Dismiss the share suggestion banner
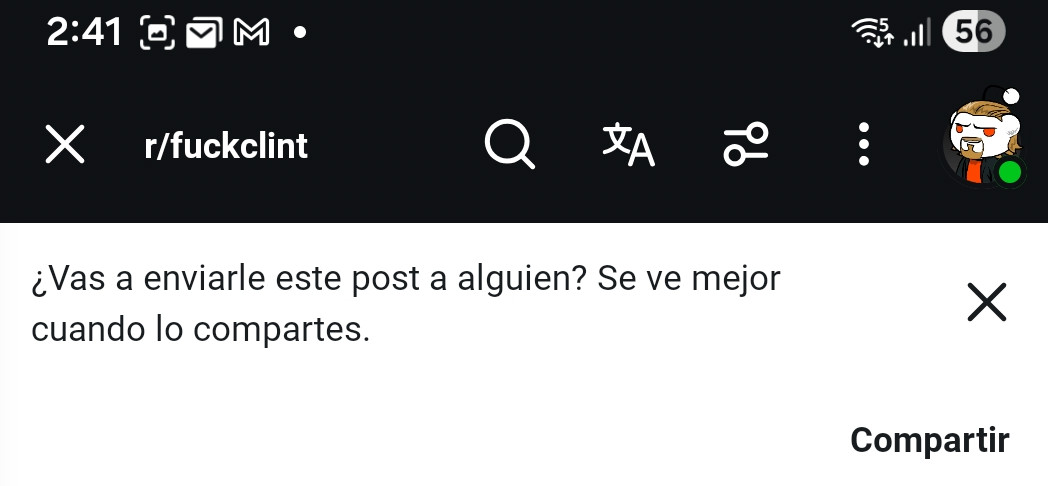 (x=987, y=302)
